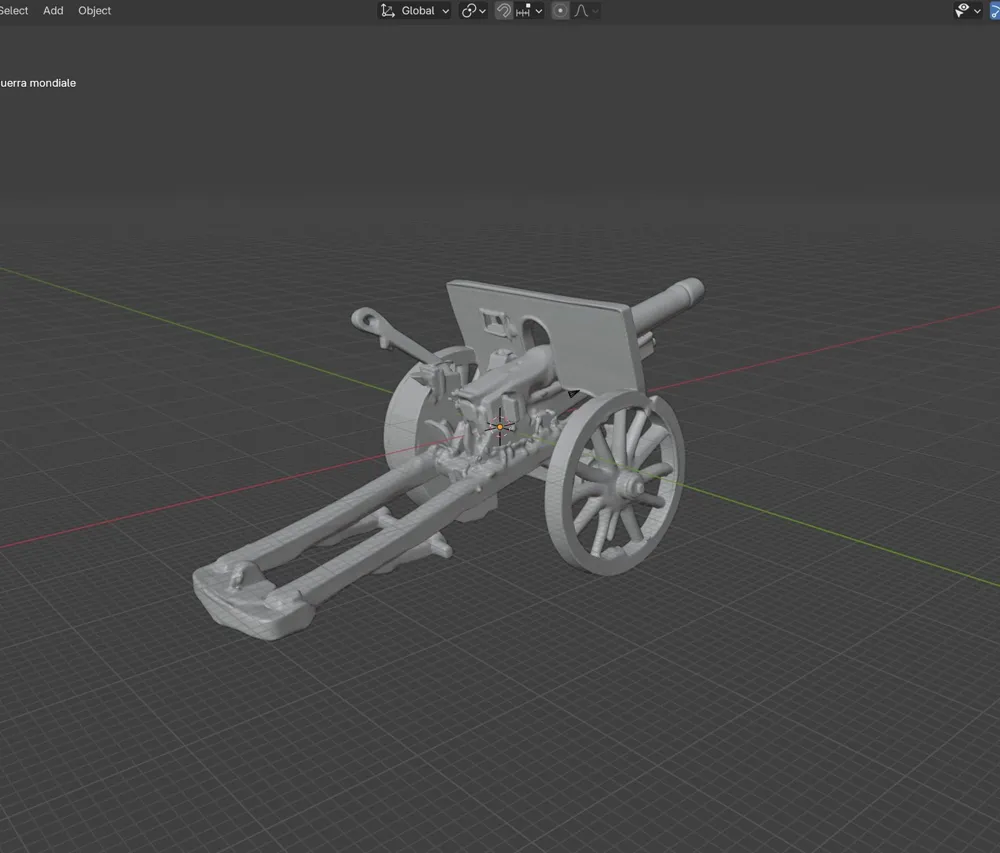Expand the visibility filter dropdown arrow
This screenshot has height=853, width=1000.
click(x=977, y=11)
